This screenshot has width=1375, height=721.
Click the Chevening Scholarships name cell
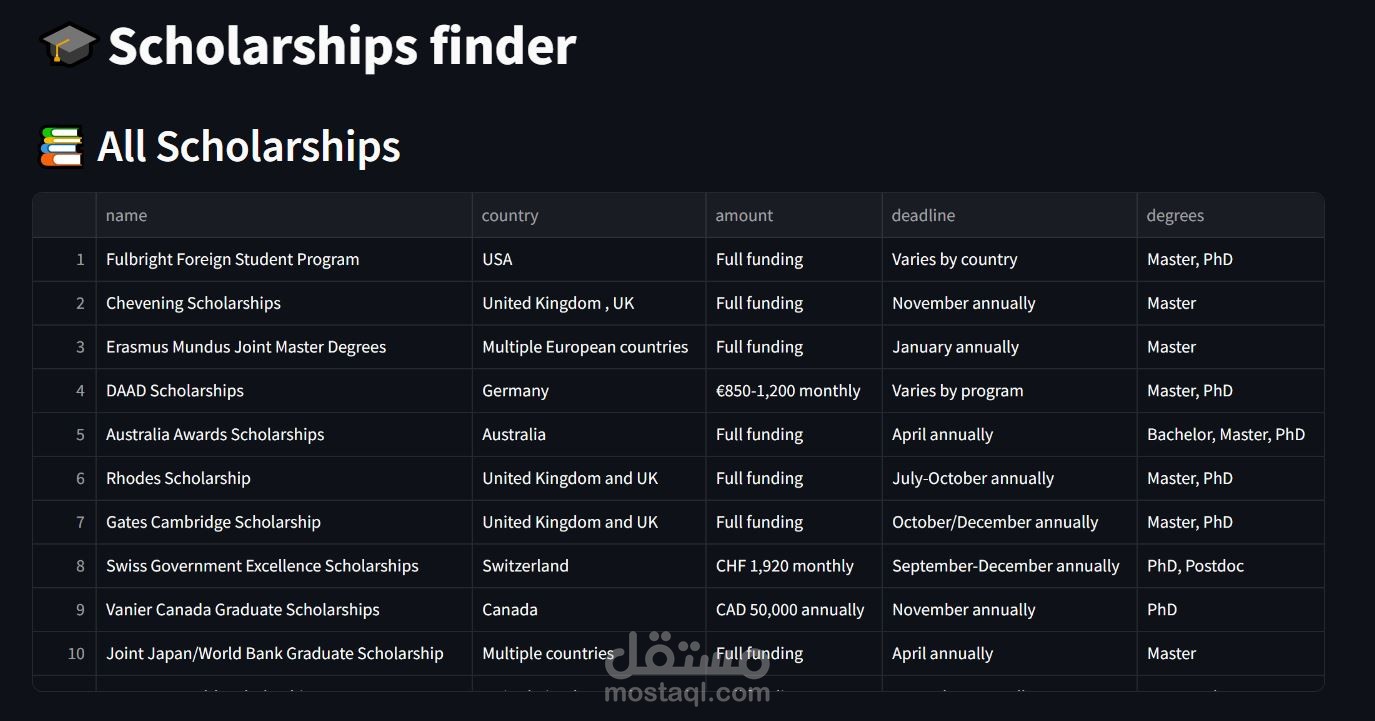click(x=284, y=303)
